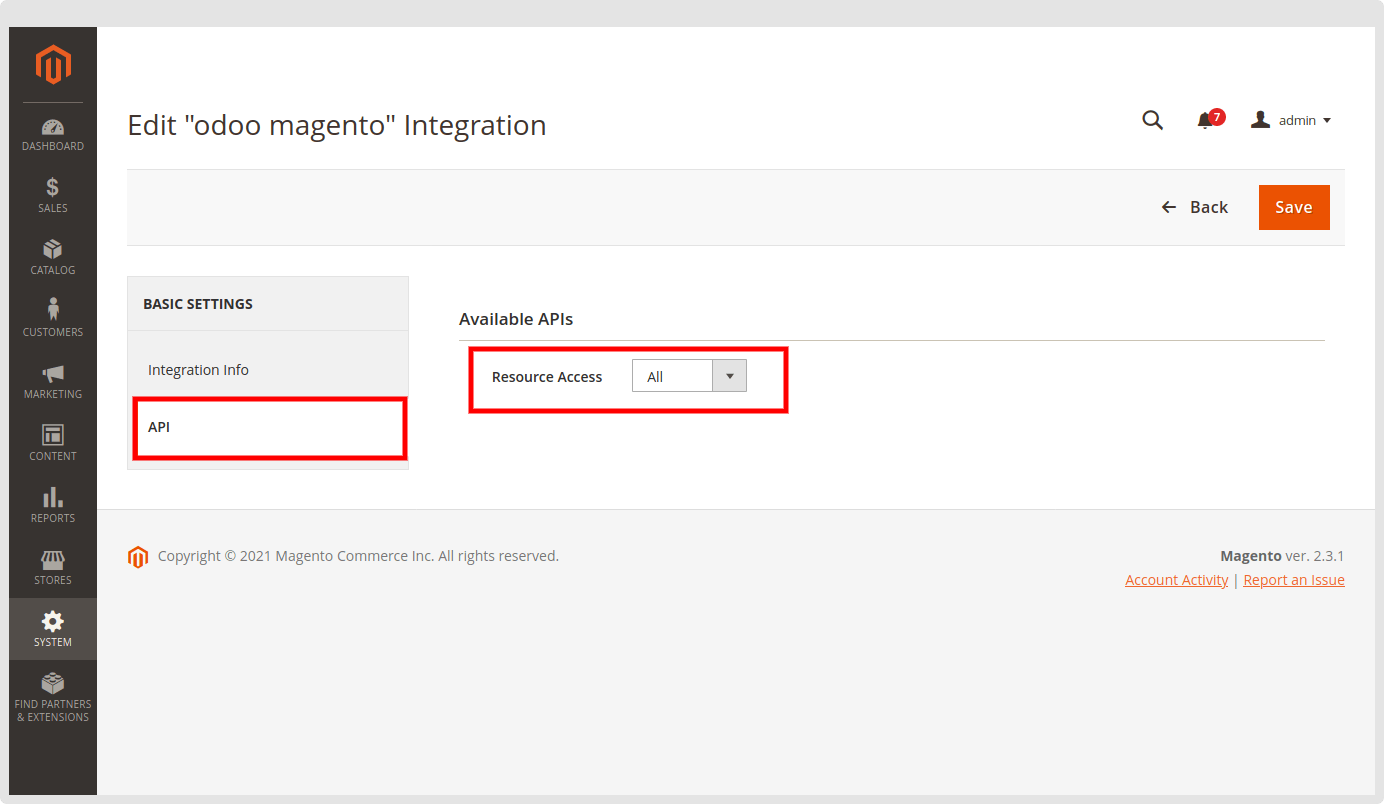Screen dimensions: 1384x804
Task: Open the Stores storefront icon
Action: (x=53, y=559)
